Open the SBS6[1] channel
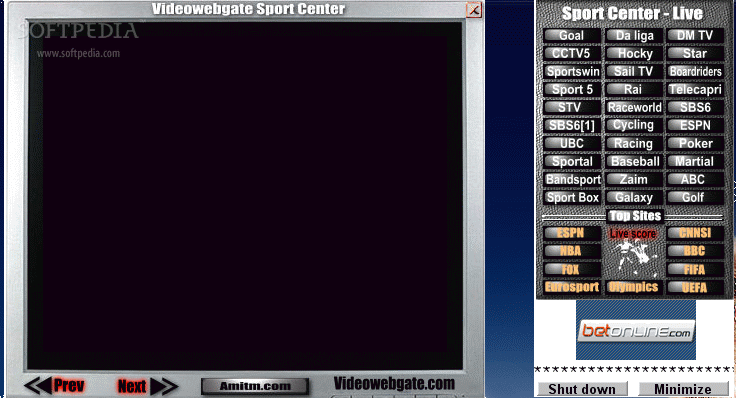The height and width of the screenshot is (398, 736). coord(572,125)
